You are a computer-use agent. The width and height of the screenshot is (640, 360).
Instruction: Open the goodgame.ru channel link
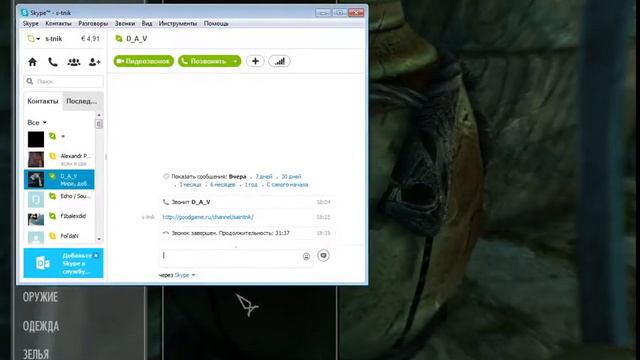coord(208,217)
